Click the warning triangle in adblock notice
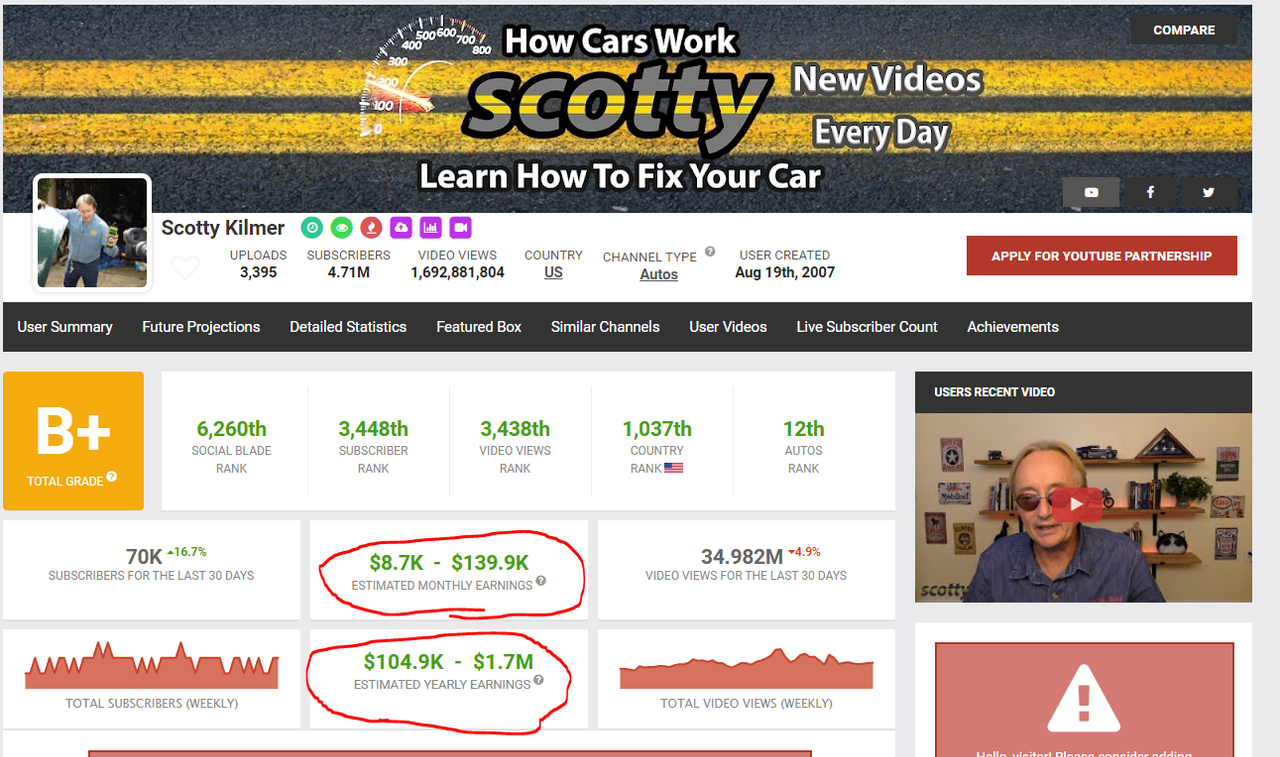This screenshot has height=757, width=1280. [x=1084, y=698]
